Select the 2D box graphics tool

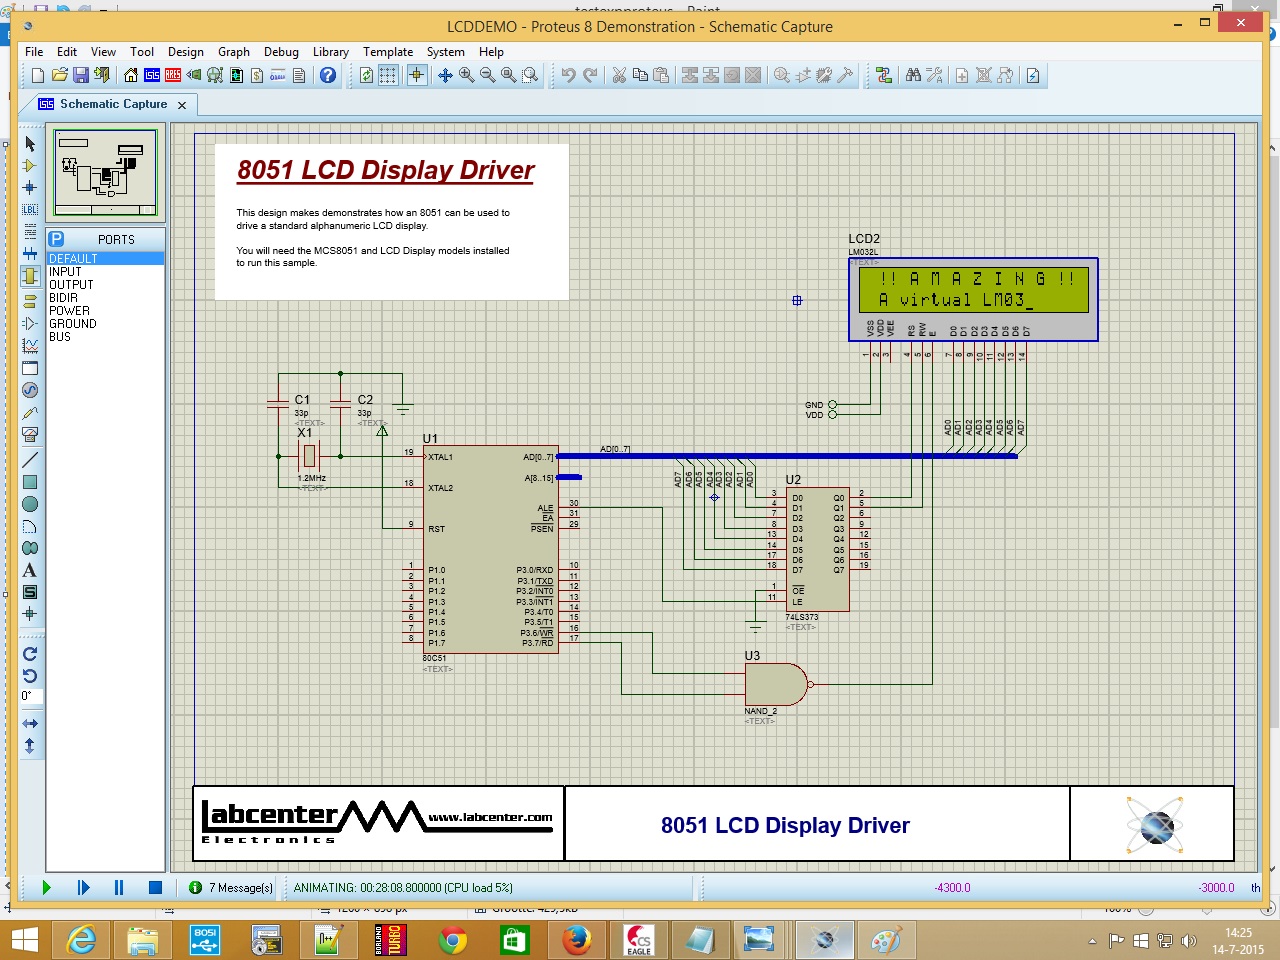click(30, 482)
